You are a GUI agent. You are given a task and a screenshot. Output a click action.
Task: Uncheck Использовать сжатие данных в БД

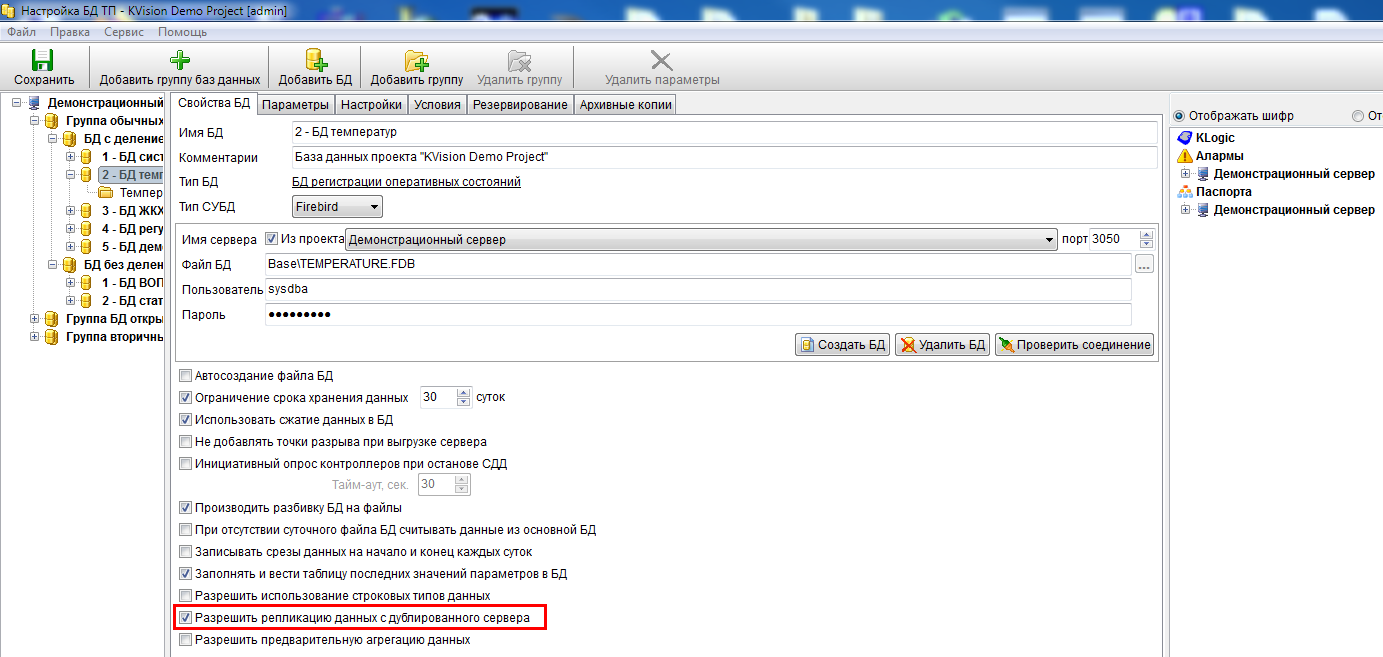[x=185, y=420]
